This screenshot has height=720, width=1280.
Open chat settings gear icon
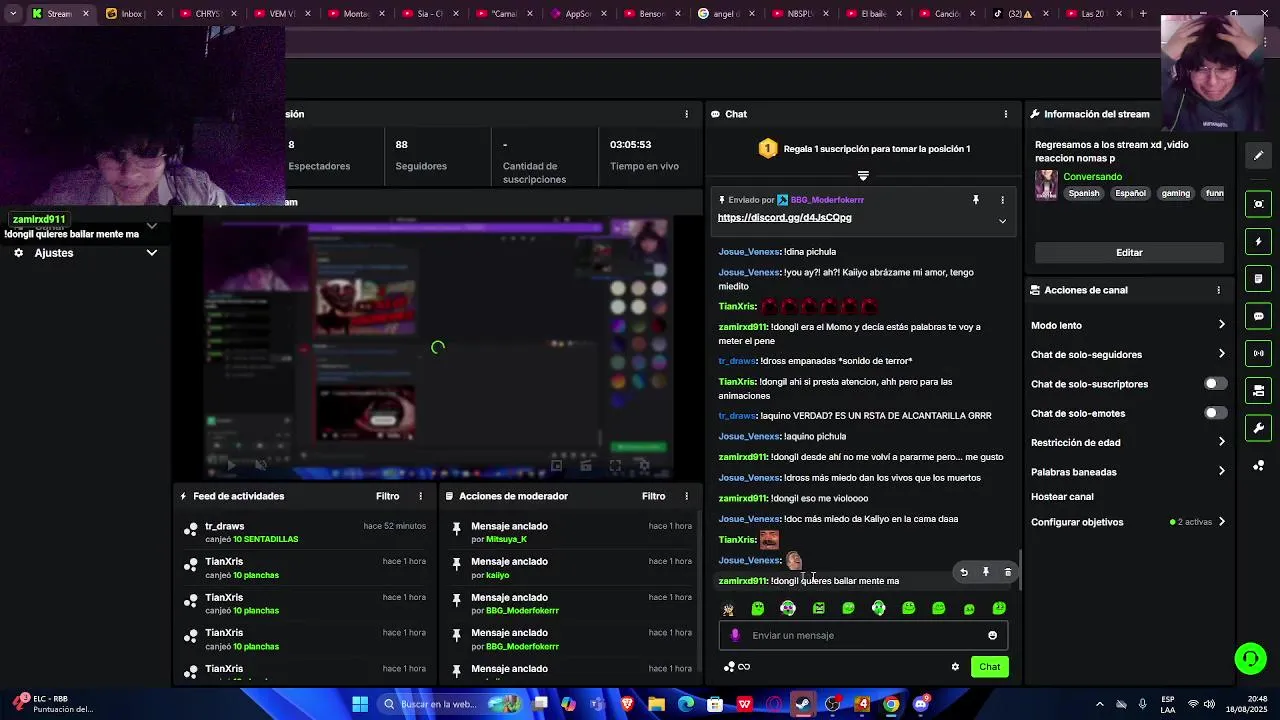point(955,667)
